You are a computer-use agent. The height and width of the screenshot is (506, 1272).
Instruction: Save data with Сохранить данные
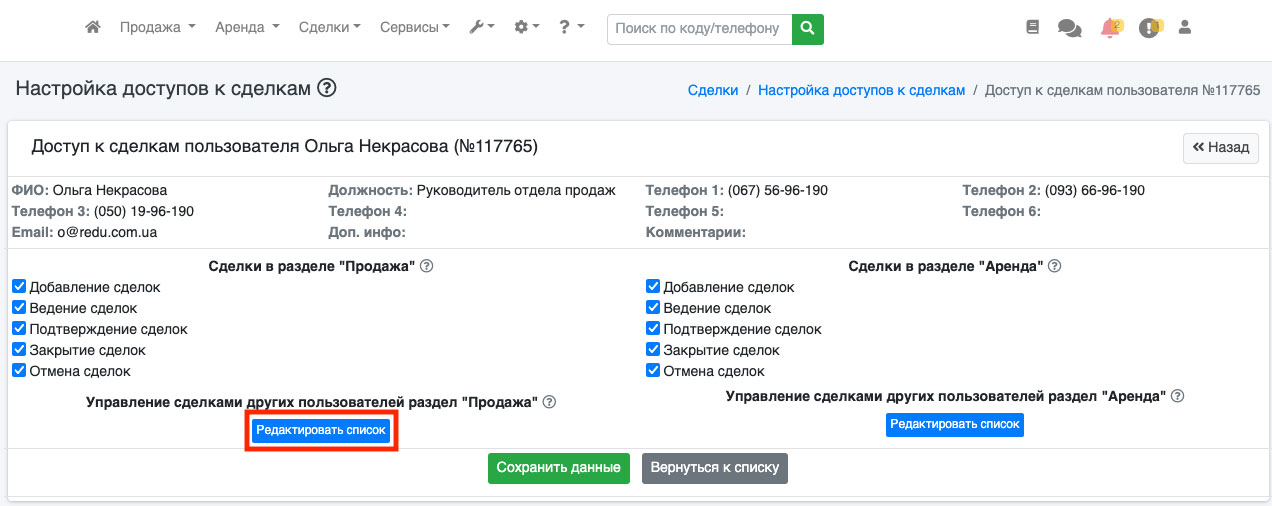click(559, 468)
